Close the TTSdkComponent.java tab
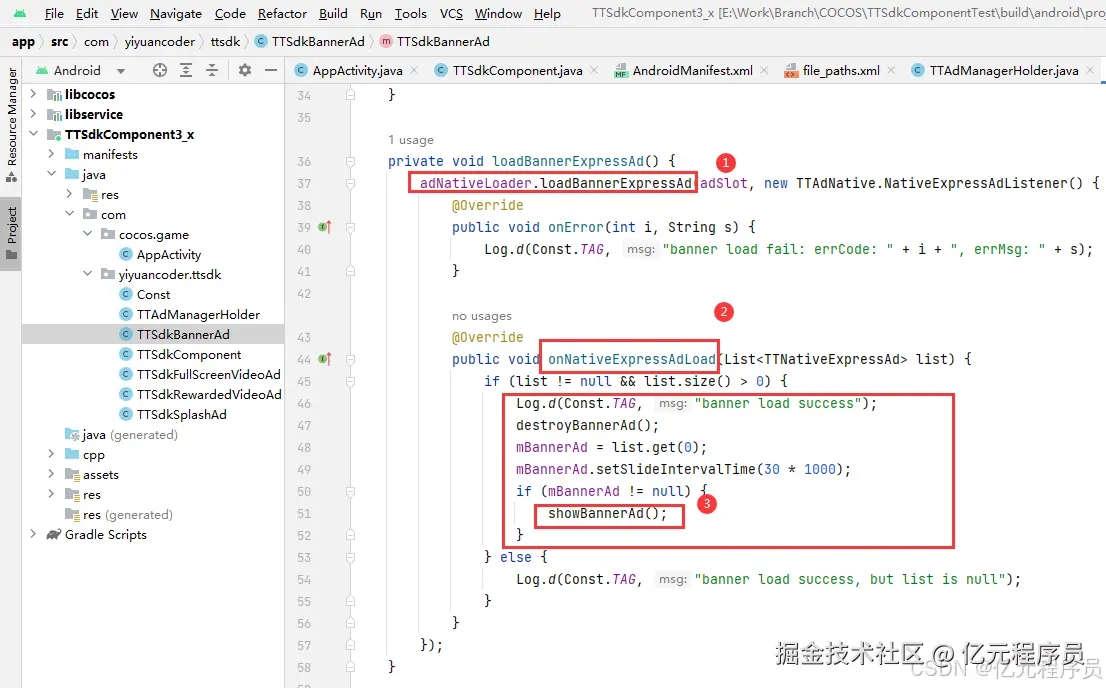The width and height of the screenshot is (1106, 688). tap(594, 70)
